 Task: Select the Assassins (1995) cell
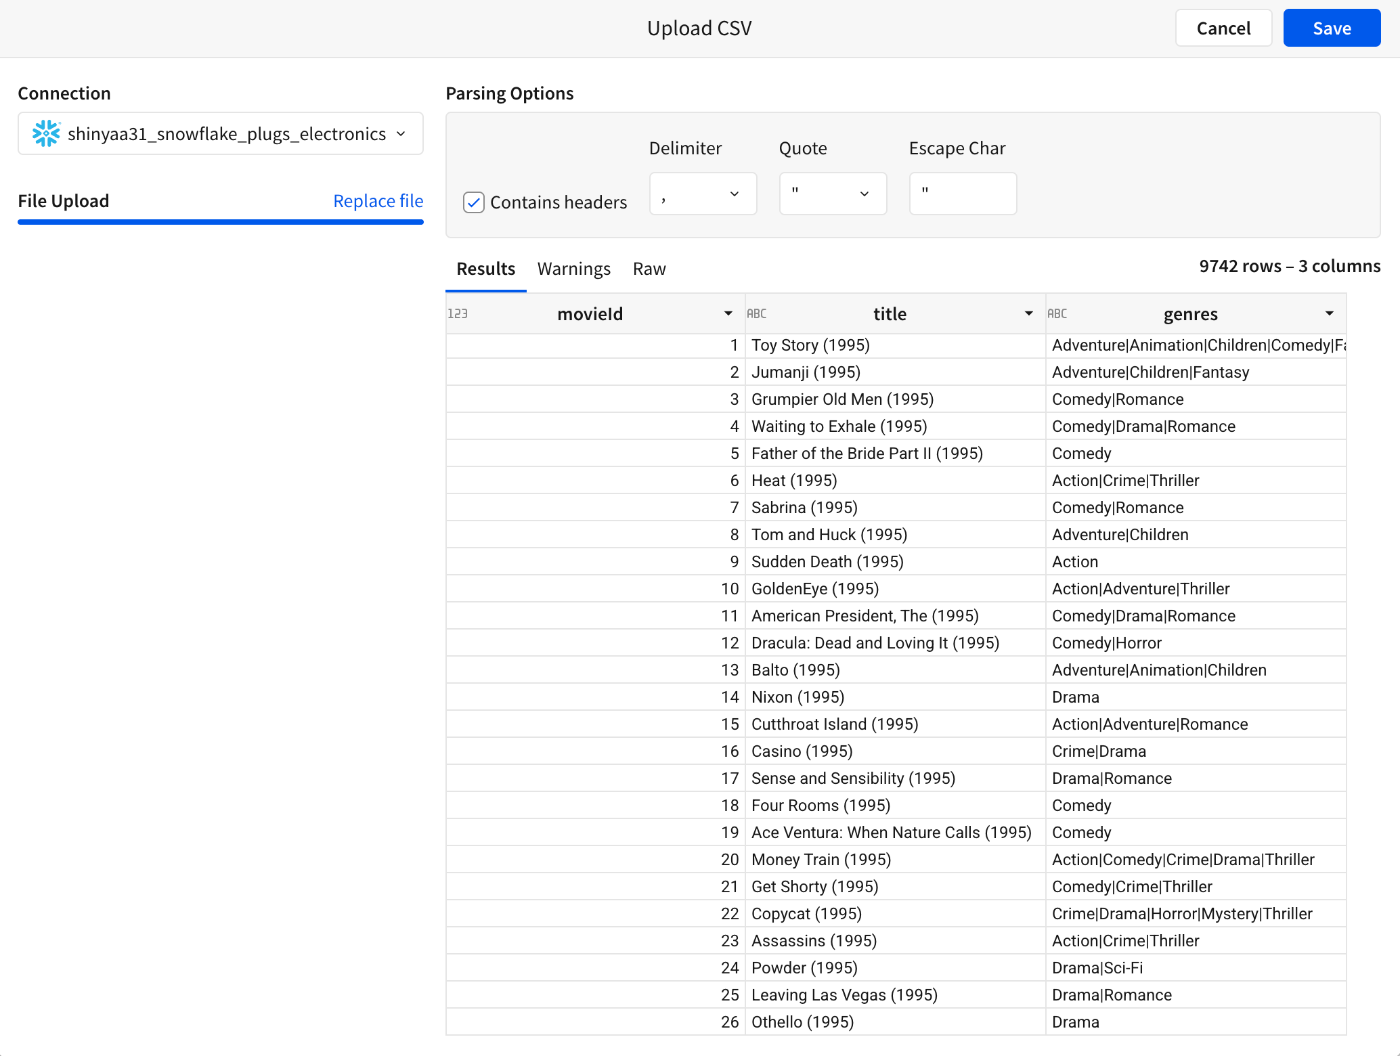pyautogui.click(x=895, y=940)
